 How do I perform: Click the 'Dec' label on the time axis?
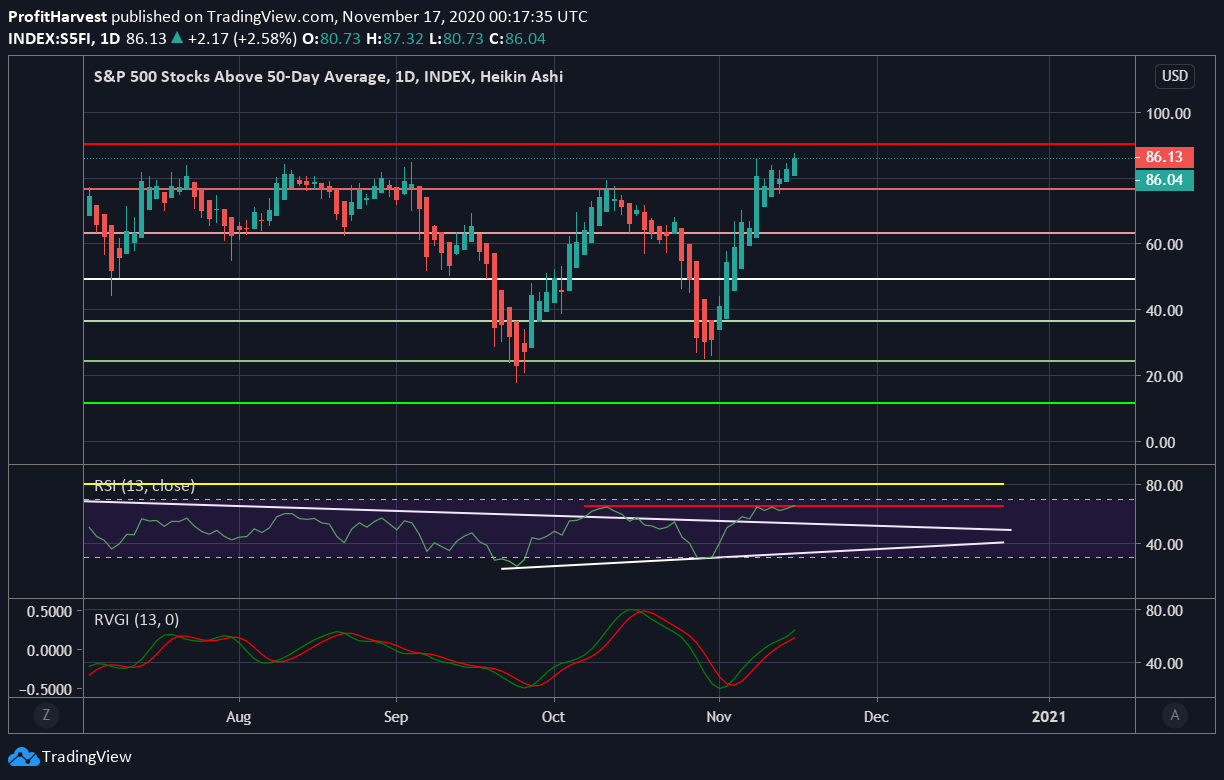(x=876, y=717)
